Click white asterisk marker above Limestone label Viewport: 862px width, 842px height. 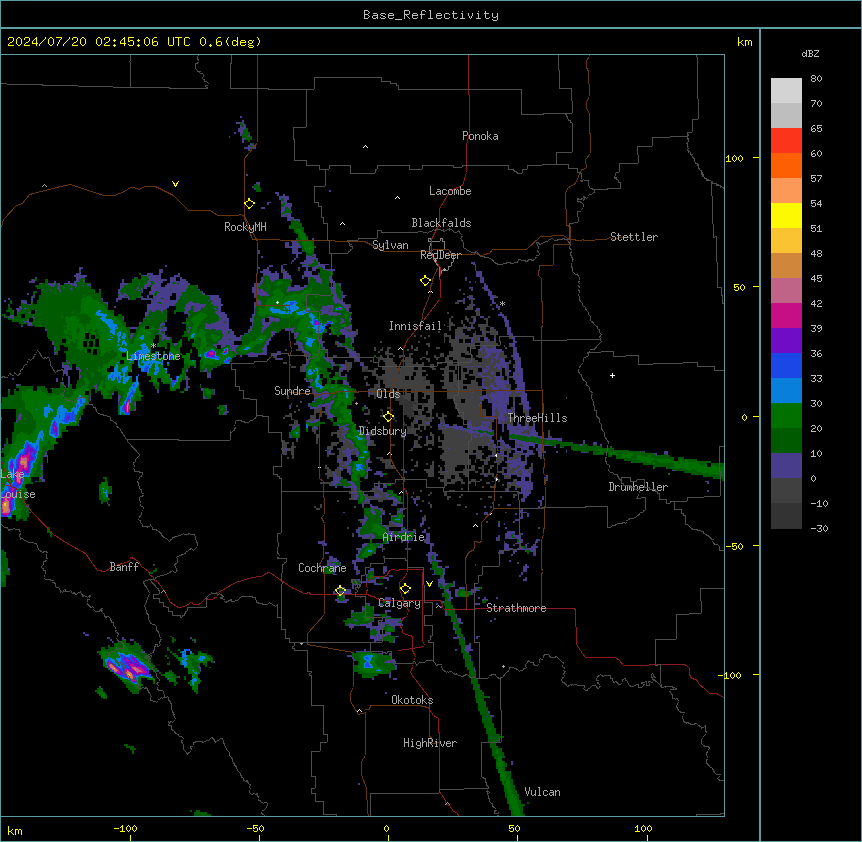coord(154,346)
